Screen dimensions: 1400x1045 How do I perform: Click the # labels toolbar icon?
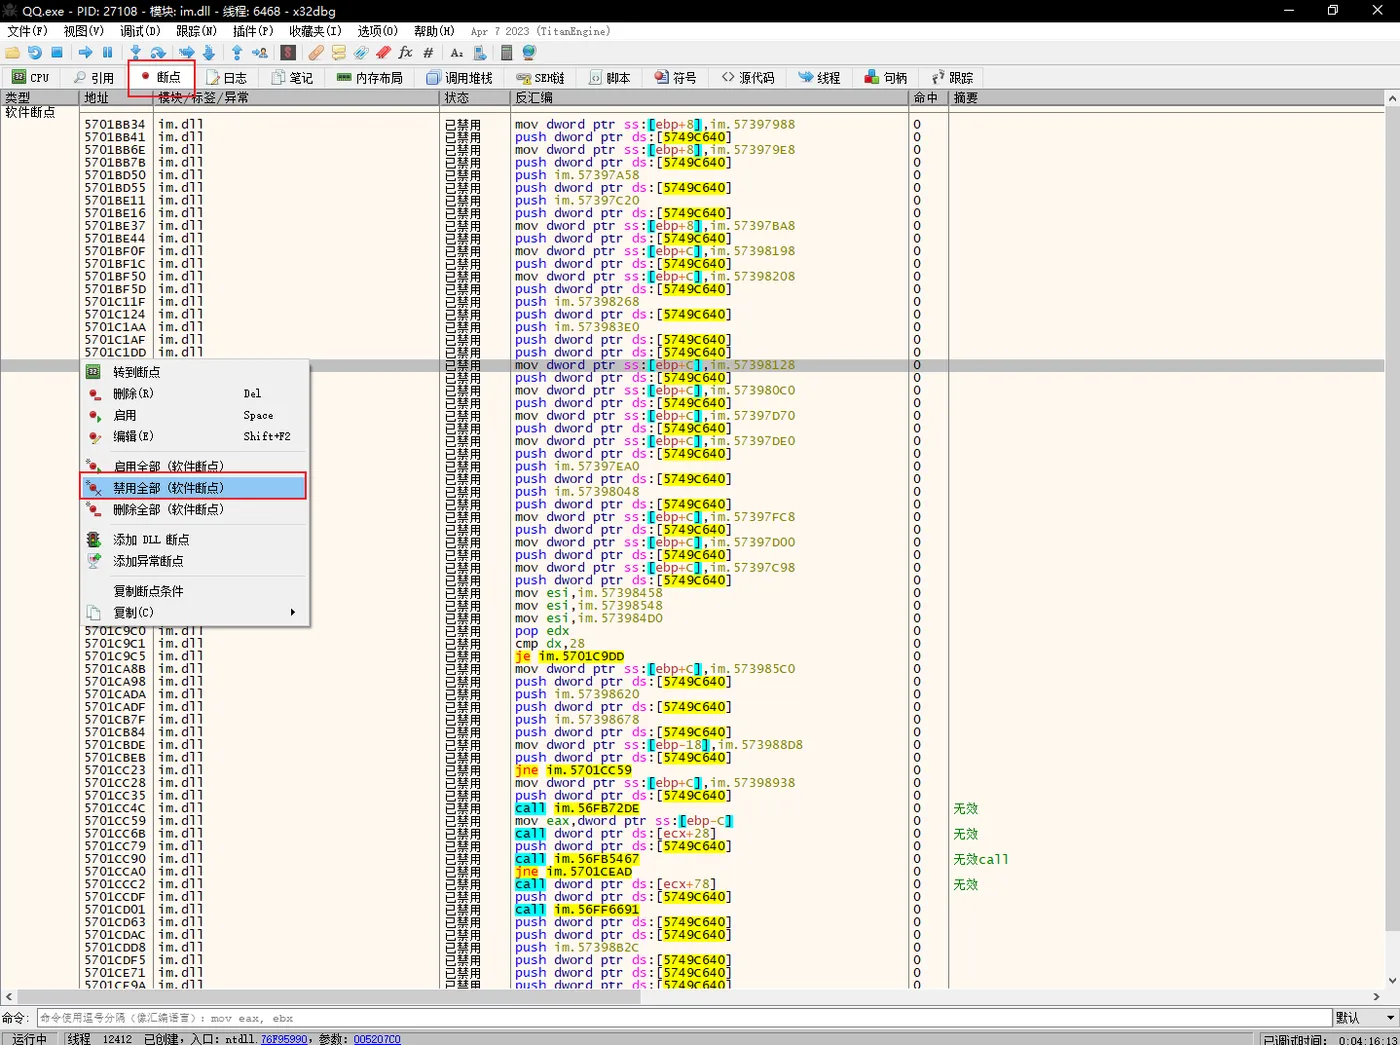(x=428, y=53)
